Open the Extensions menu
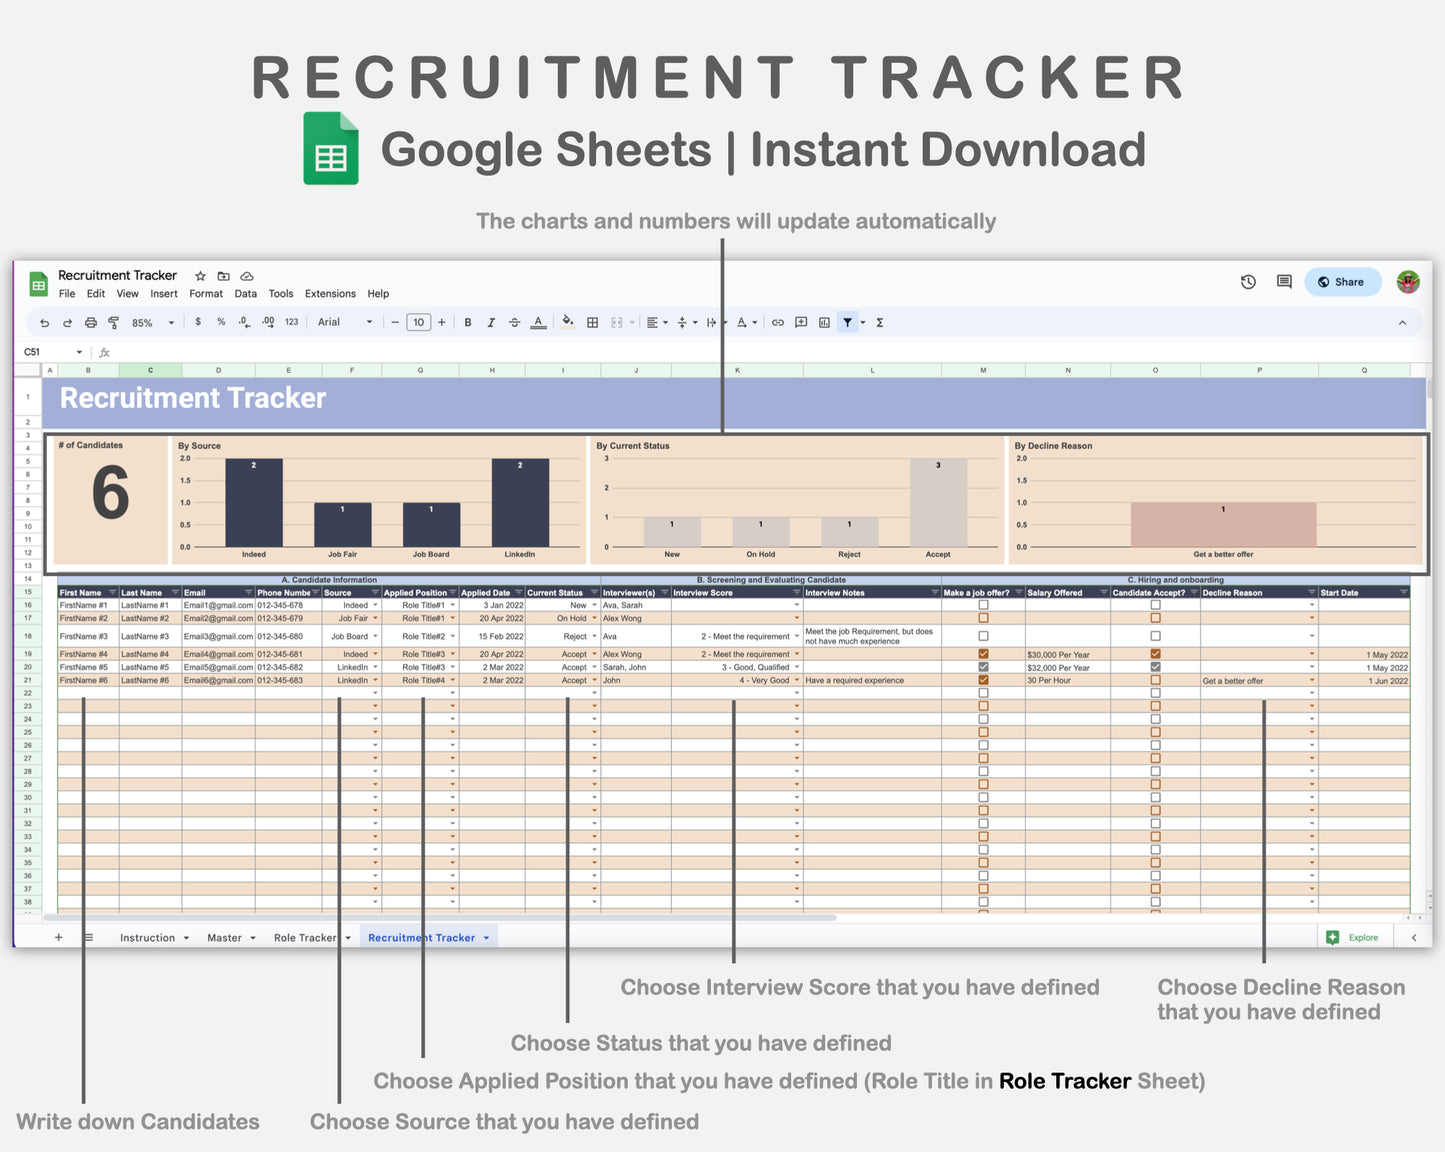1445x1152 pixels. click(330, 293)
